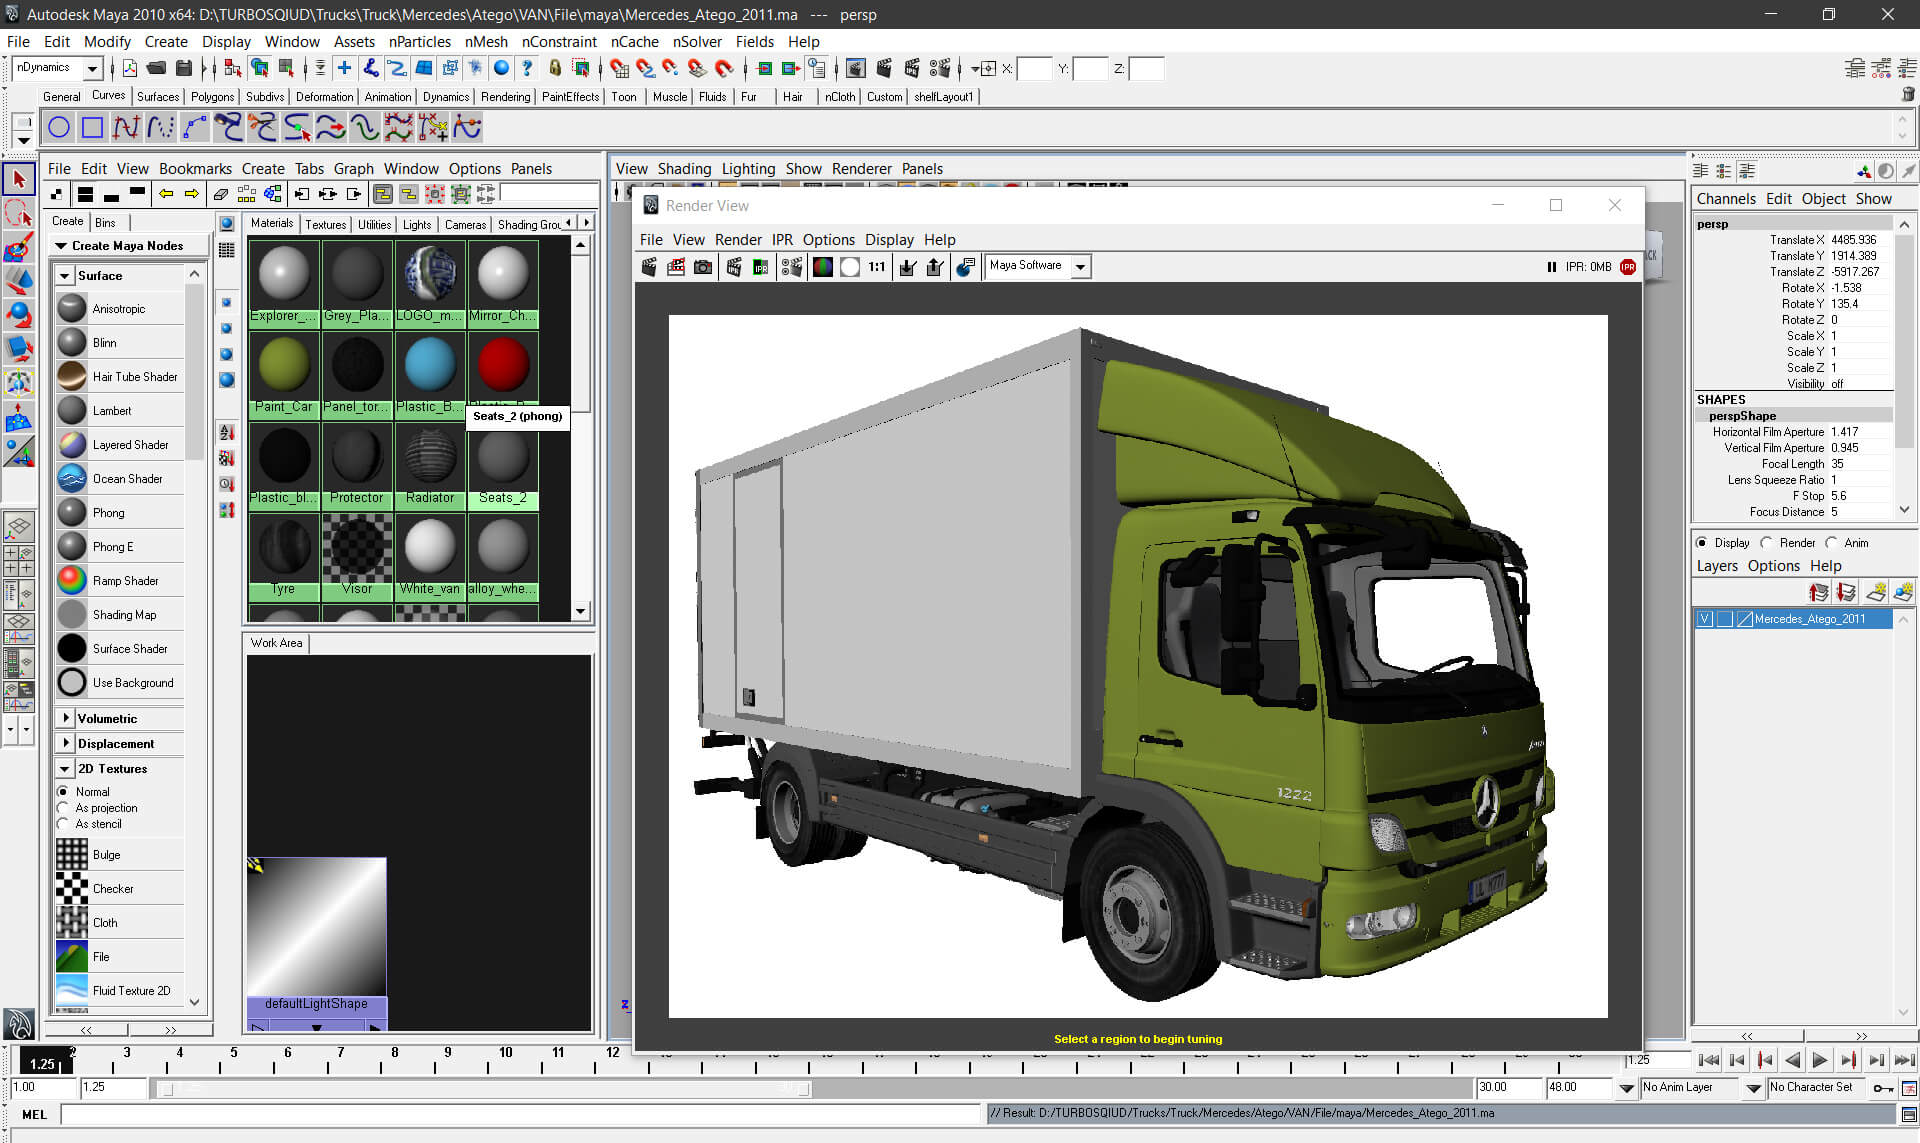Select the Render radio button in layer editor
The image size is (1920, 1143).
pos(1766,543)
